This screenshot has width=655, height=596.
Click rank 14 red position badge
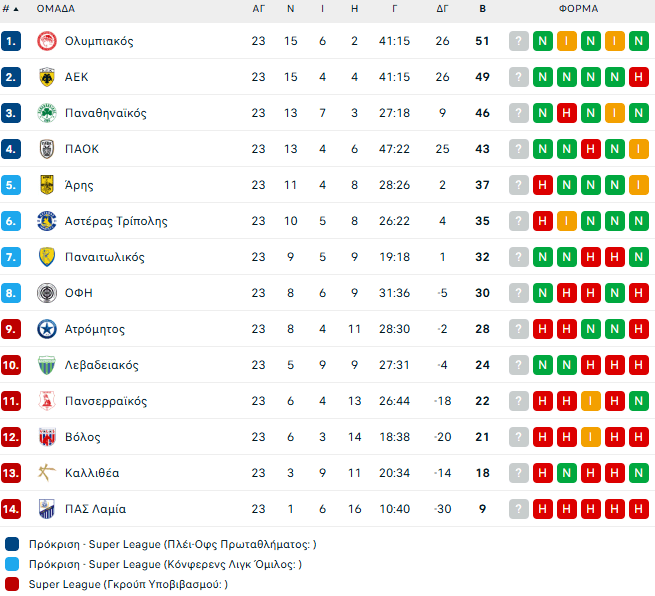pyautogui.click(x=11, y=509)
